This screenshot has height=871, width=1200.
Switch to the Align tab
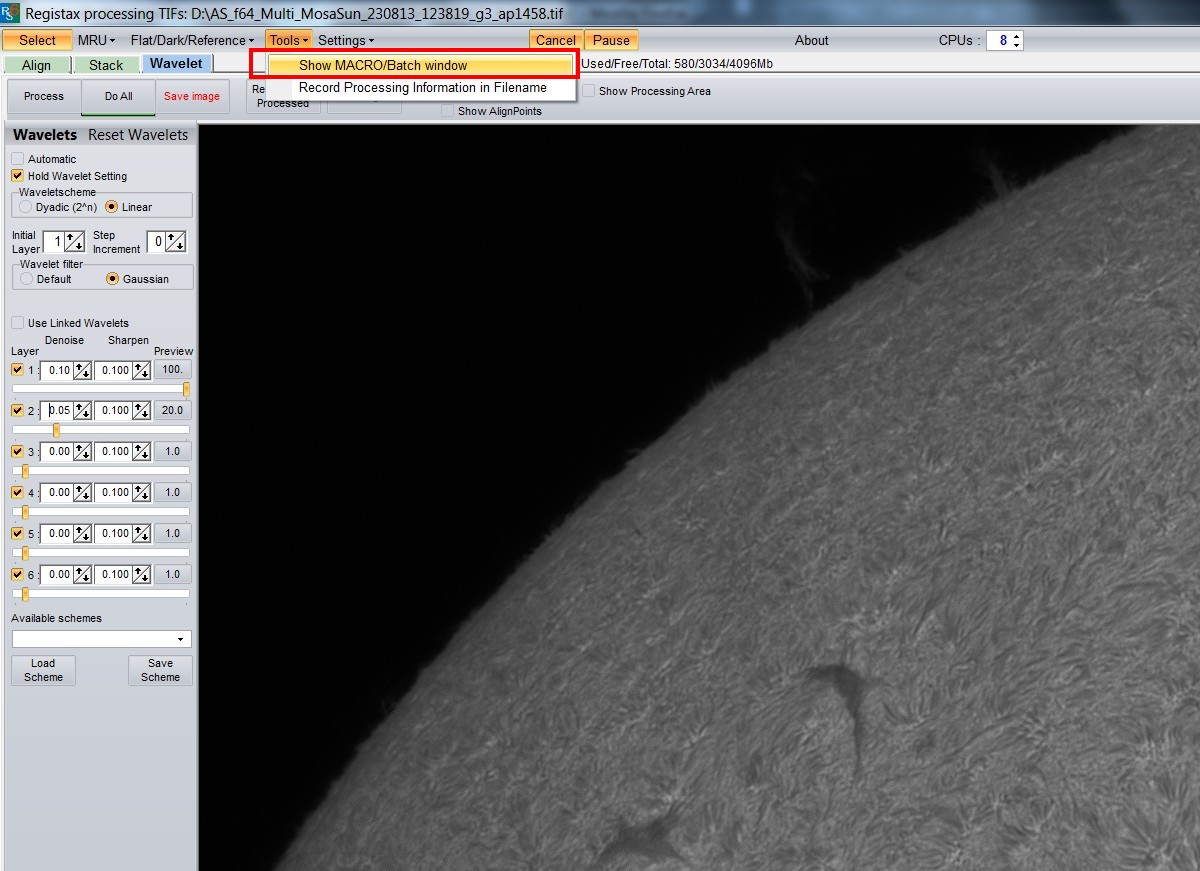[37, 65]
